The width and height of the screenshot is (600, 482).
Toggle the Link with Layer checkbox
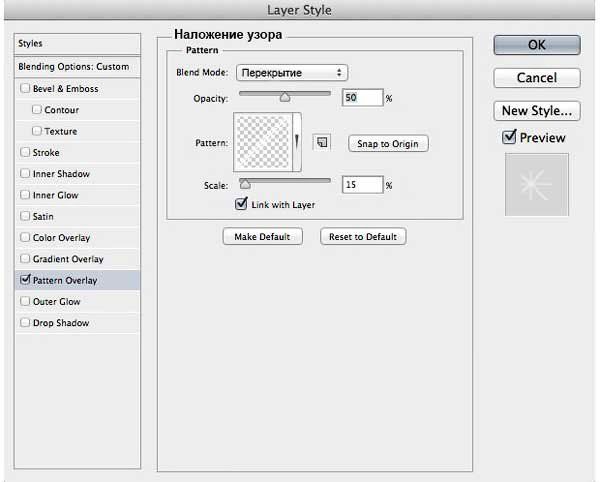(x=241, y=205)
